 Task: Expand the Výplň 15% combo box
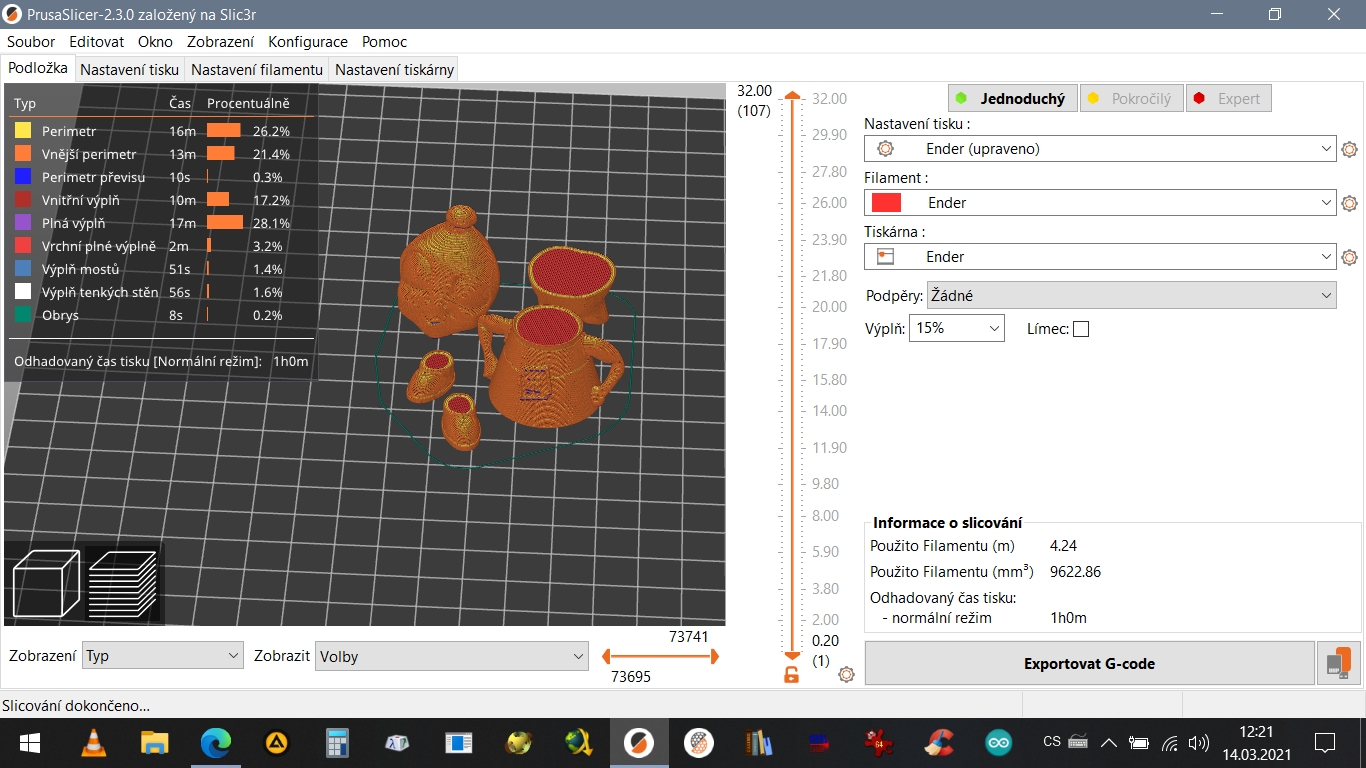point(956,328)
